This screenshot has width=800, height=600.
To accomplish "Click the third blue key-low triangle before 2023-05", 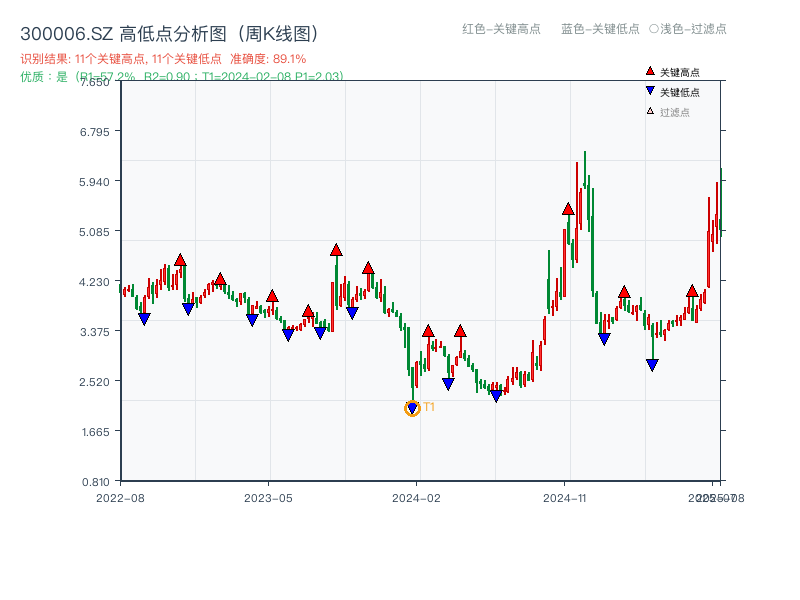I will (x=252, y=320).
